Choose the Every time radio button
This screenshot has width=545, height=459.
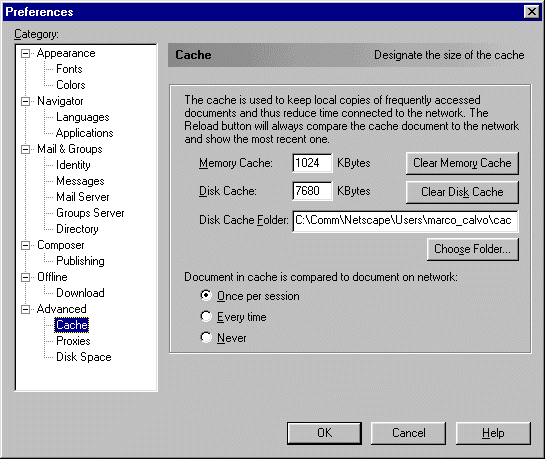(x=206, y=317)
